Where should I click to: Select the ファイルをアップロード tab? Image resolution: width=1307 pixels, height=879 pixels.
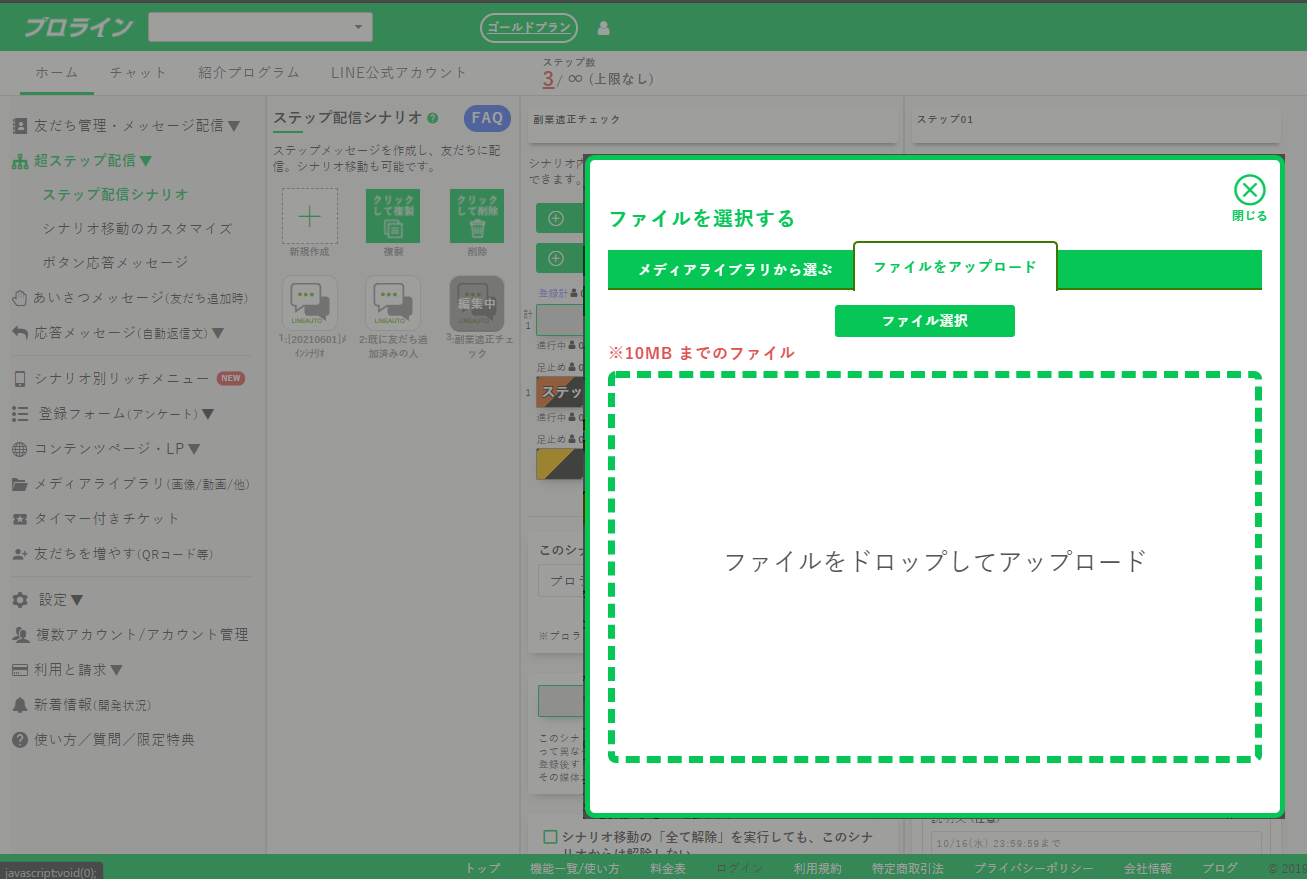(955, 267)
